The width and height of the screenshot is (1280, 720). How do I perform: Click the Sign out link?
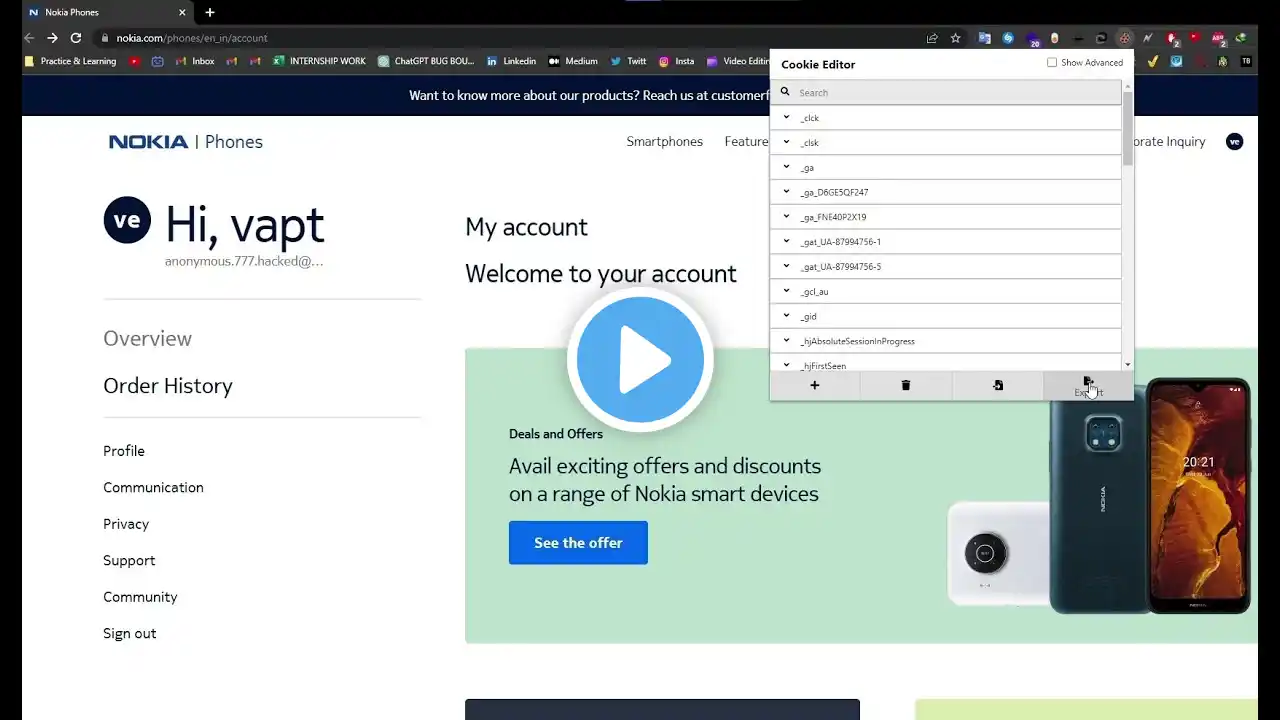tap(130, 633)
